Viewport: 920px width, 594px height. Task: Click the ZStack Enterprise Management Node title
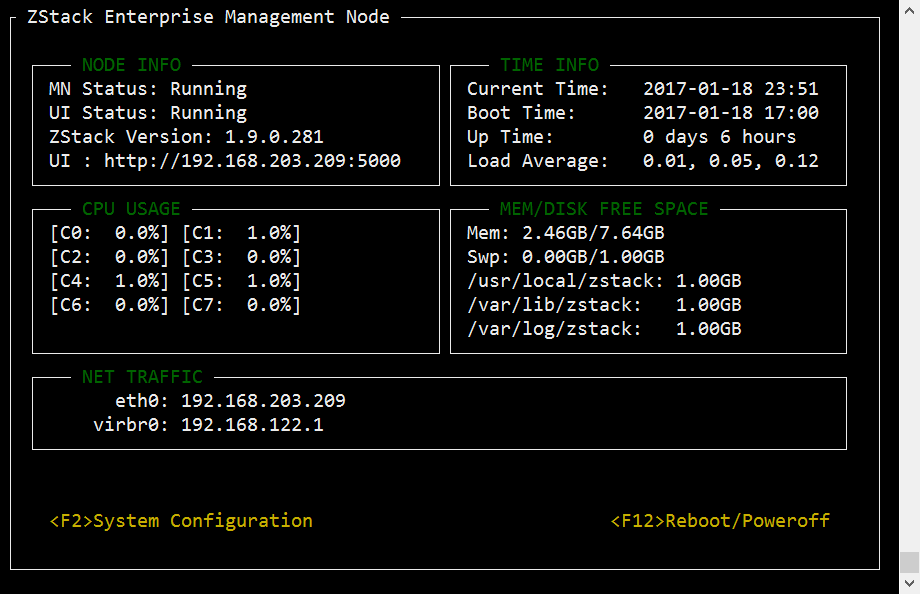click(208, 16)
